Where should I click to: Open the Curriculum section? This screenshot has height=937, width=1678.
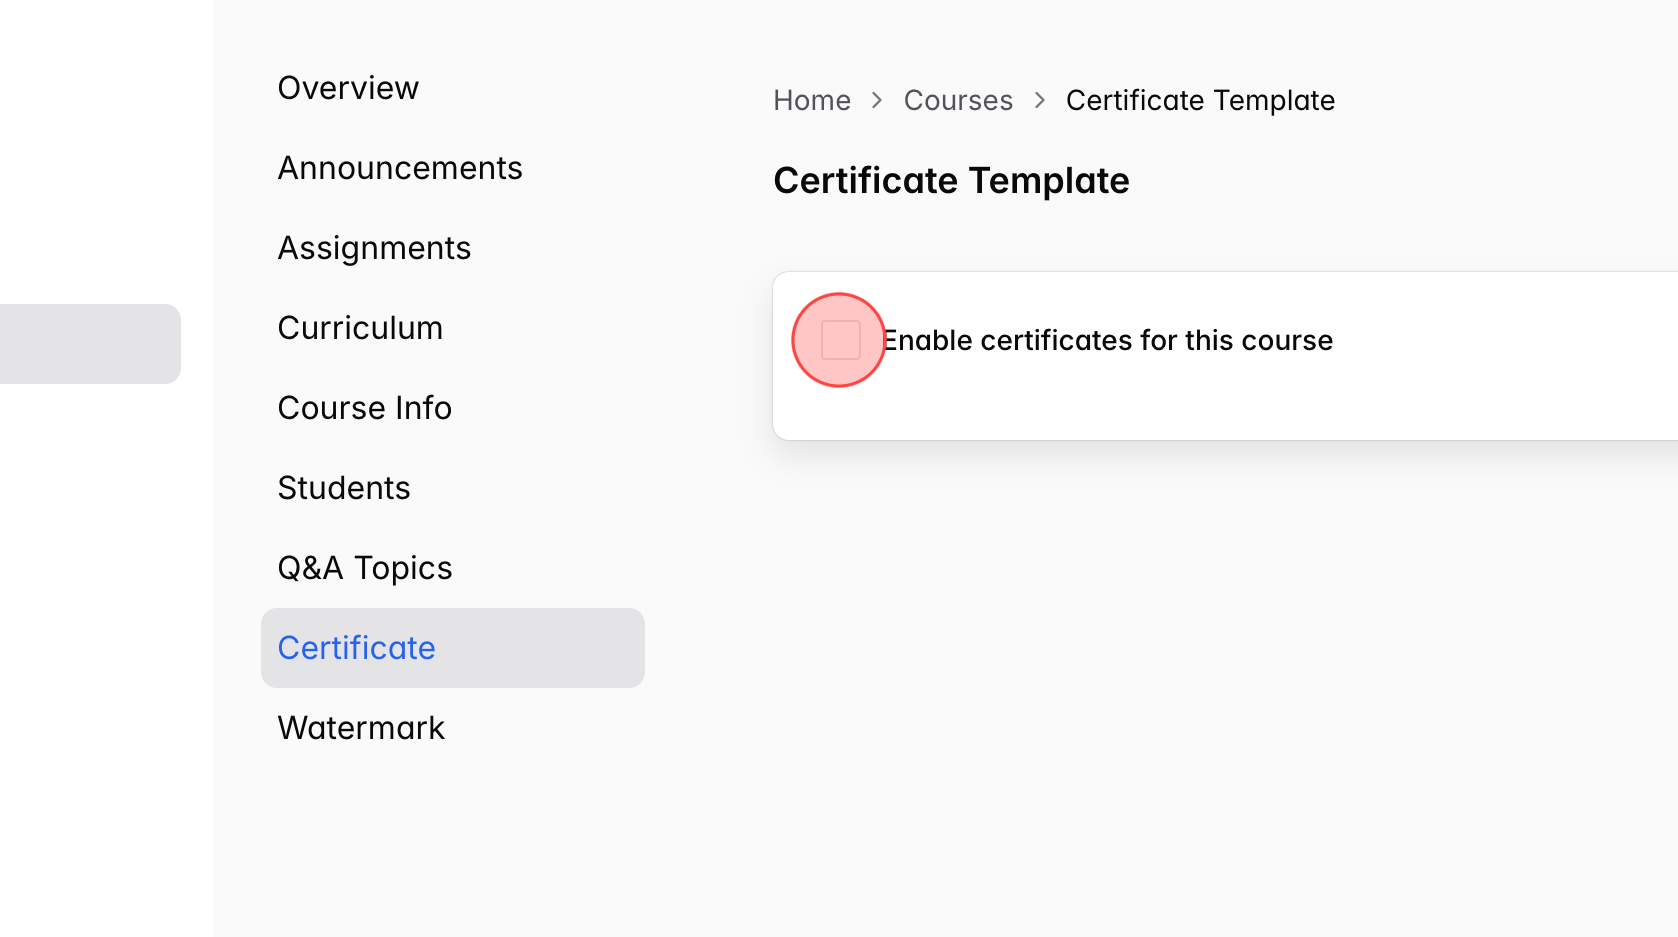point(360,327)
